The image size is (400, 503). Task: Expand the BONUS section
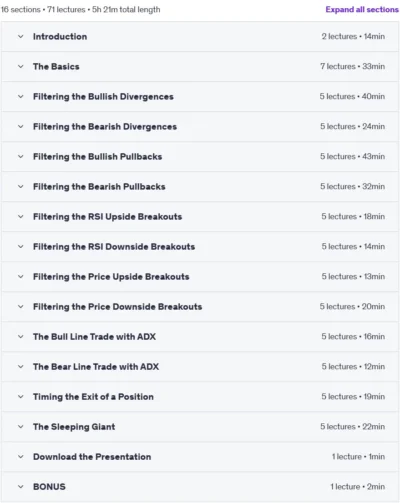point(200,487)
